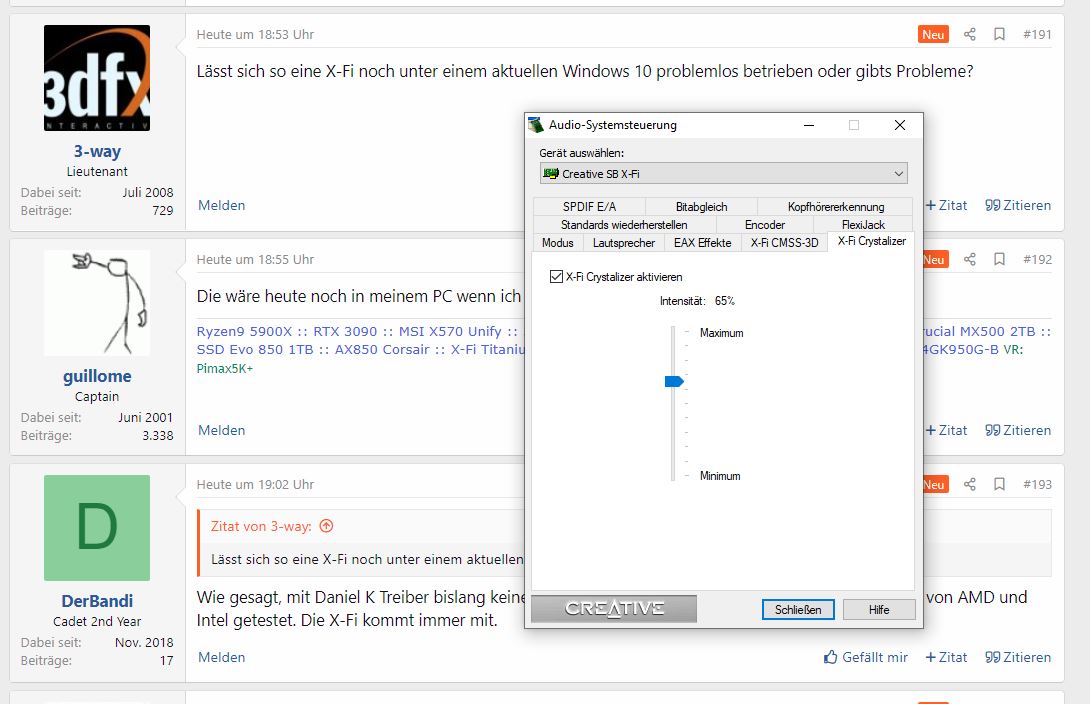Image resolution: width=1090 pixels, height=704 pixels.
Task: Click the Maximum slider label
Action: coord(722,333)
